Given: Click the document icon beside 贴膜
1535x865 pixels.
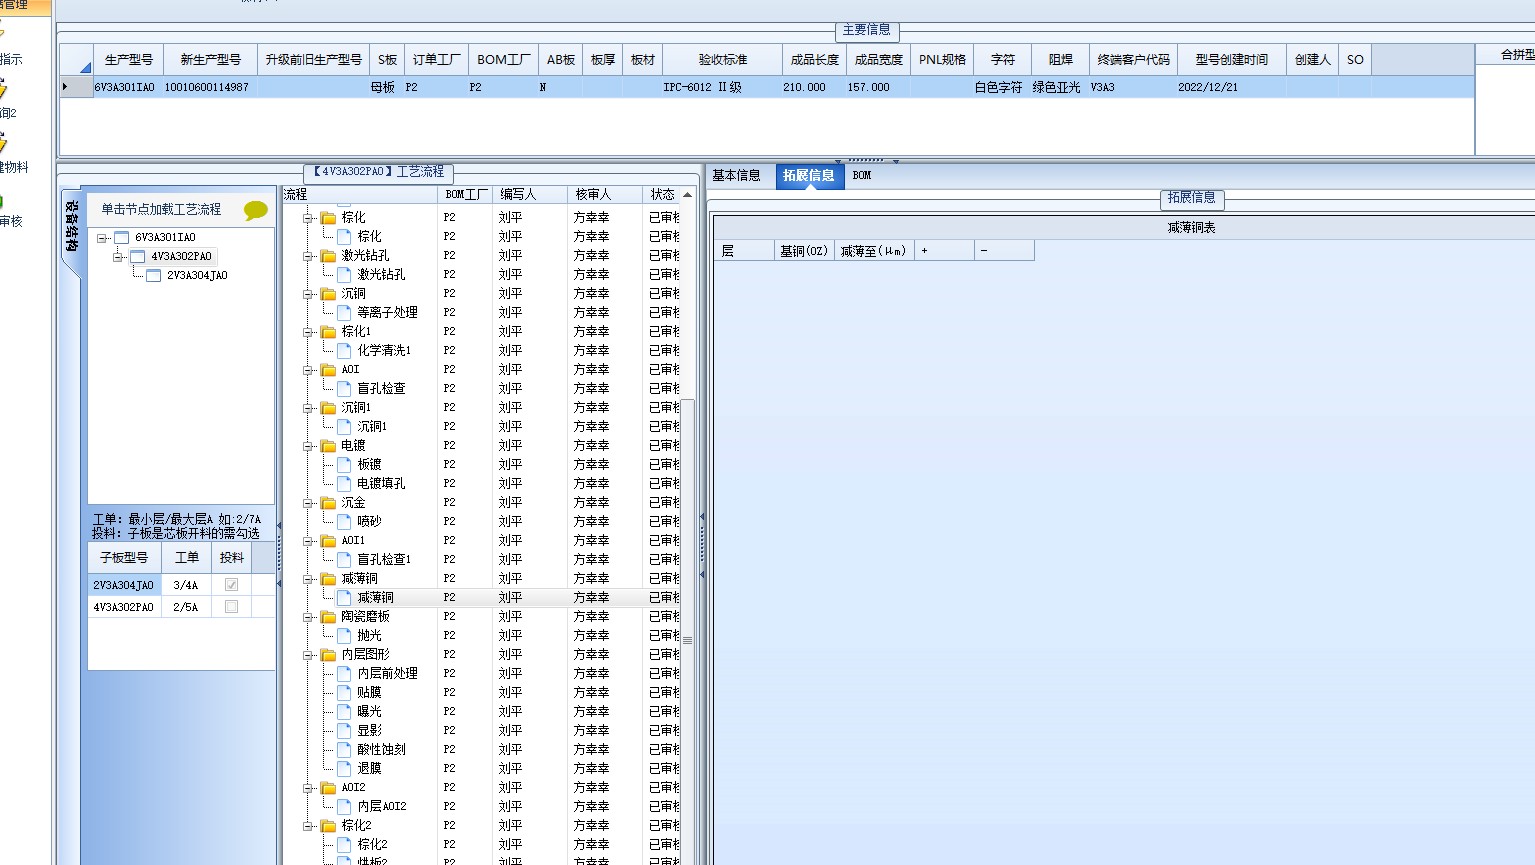Looking at the screenshot, I should point(345,693).
